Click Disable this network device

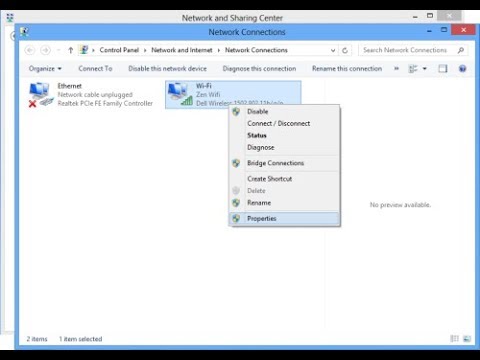167,69
